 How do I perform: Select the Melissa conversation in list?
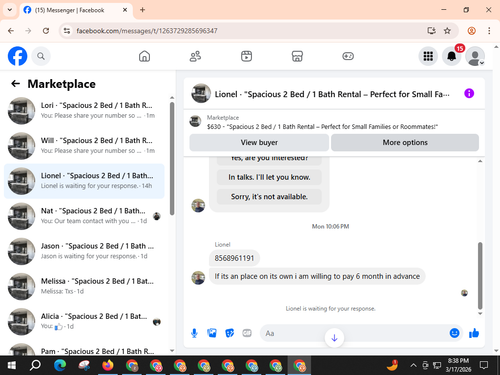(x=84, y=286)
